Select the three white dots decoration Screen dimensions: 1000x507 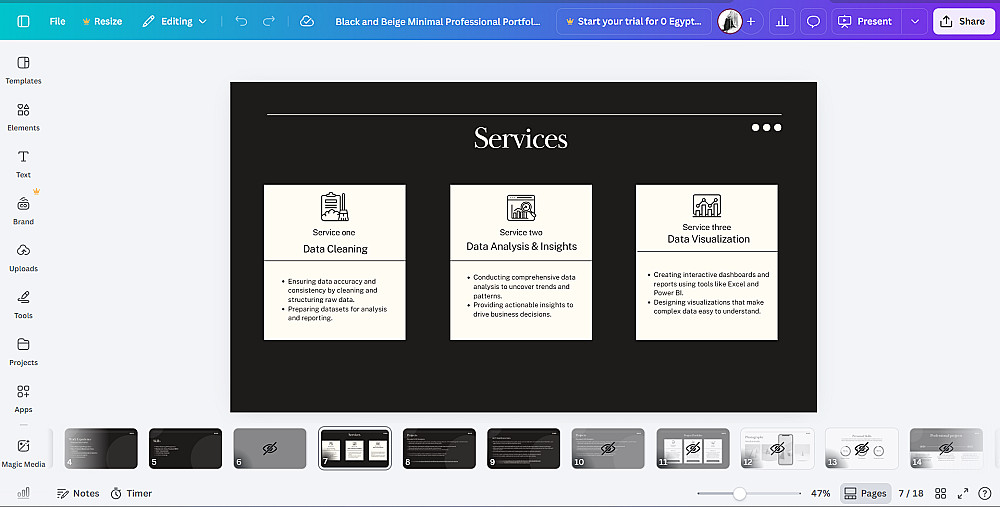766,128
